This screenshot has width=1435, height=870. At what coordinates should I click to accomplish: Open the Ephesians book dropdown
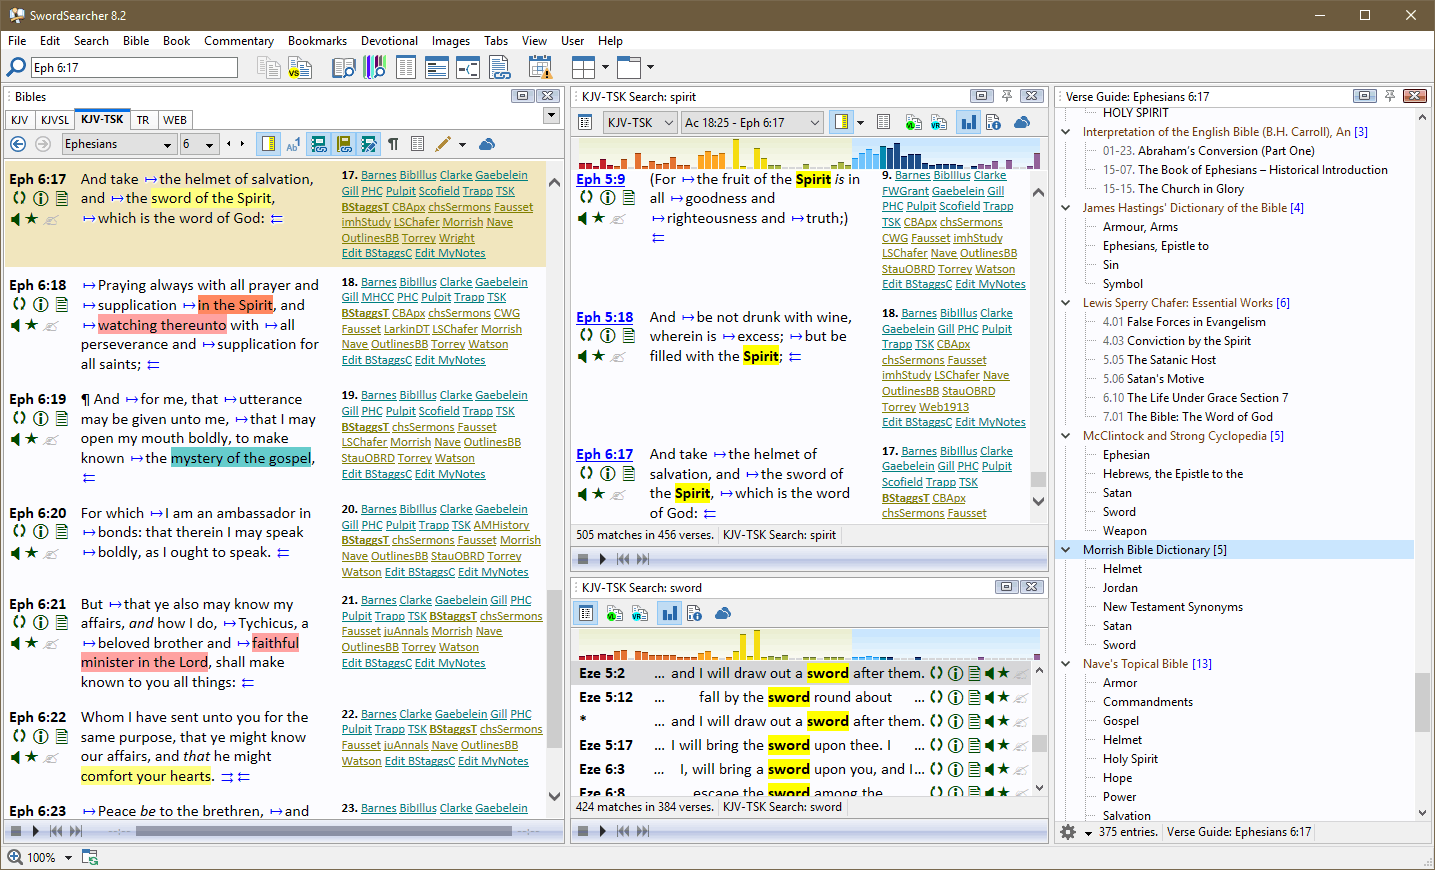tap(168, 145)
